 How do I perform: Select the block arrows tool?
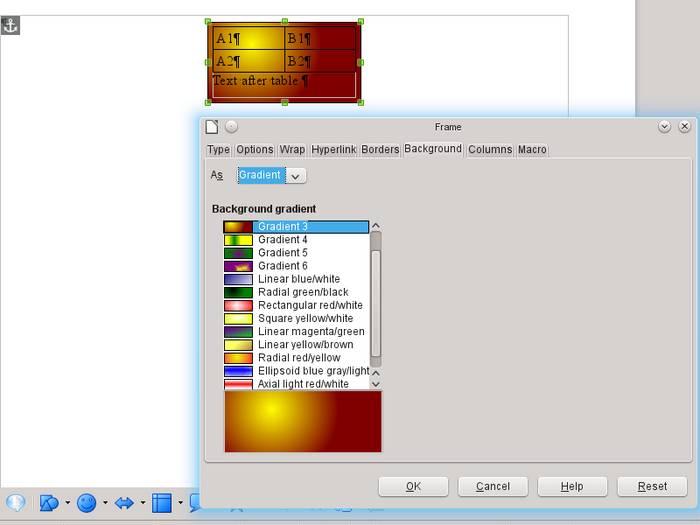click(124, 503)
